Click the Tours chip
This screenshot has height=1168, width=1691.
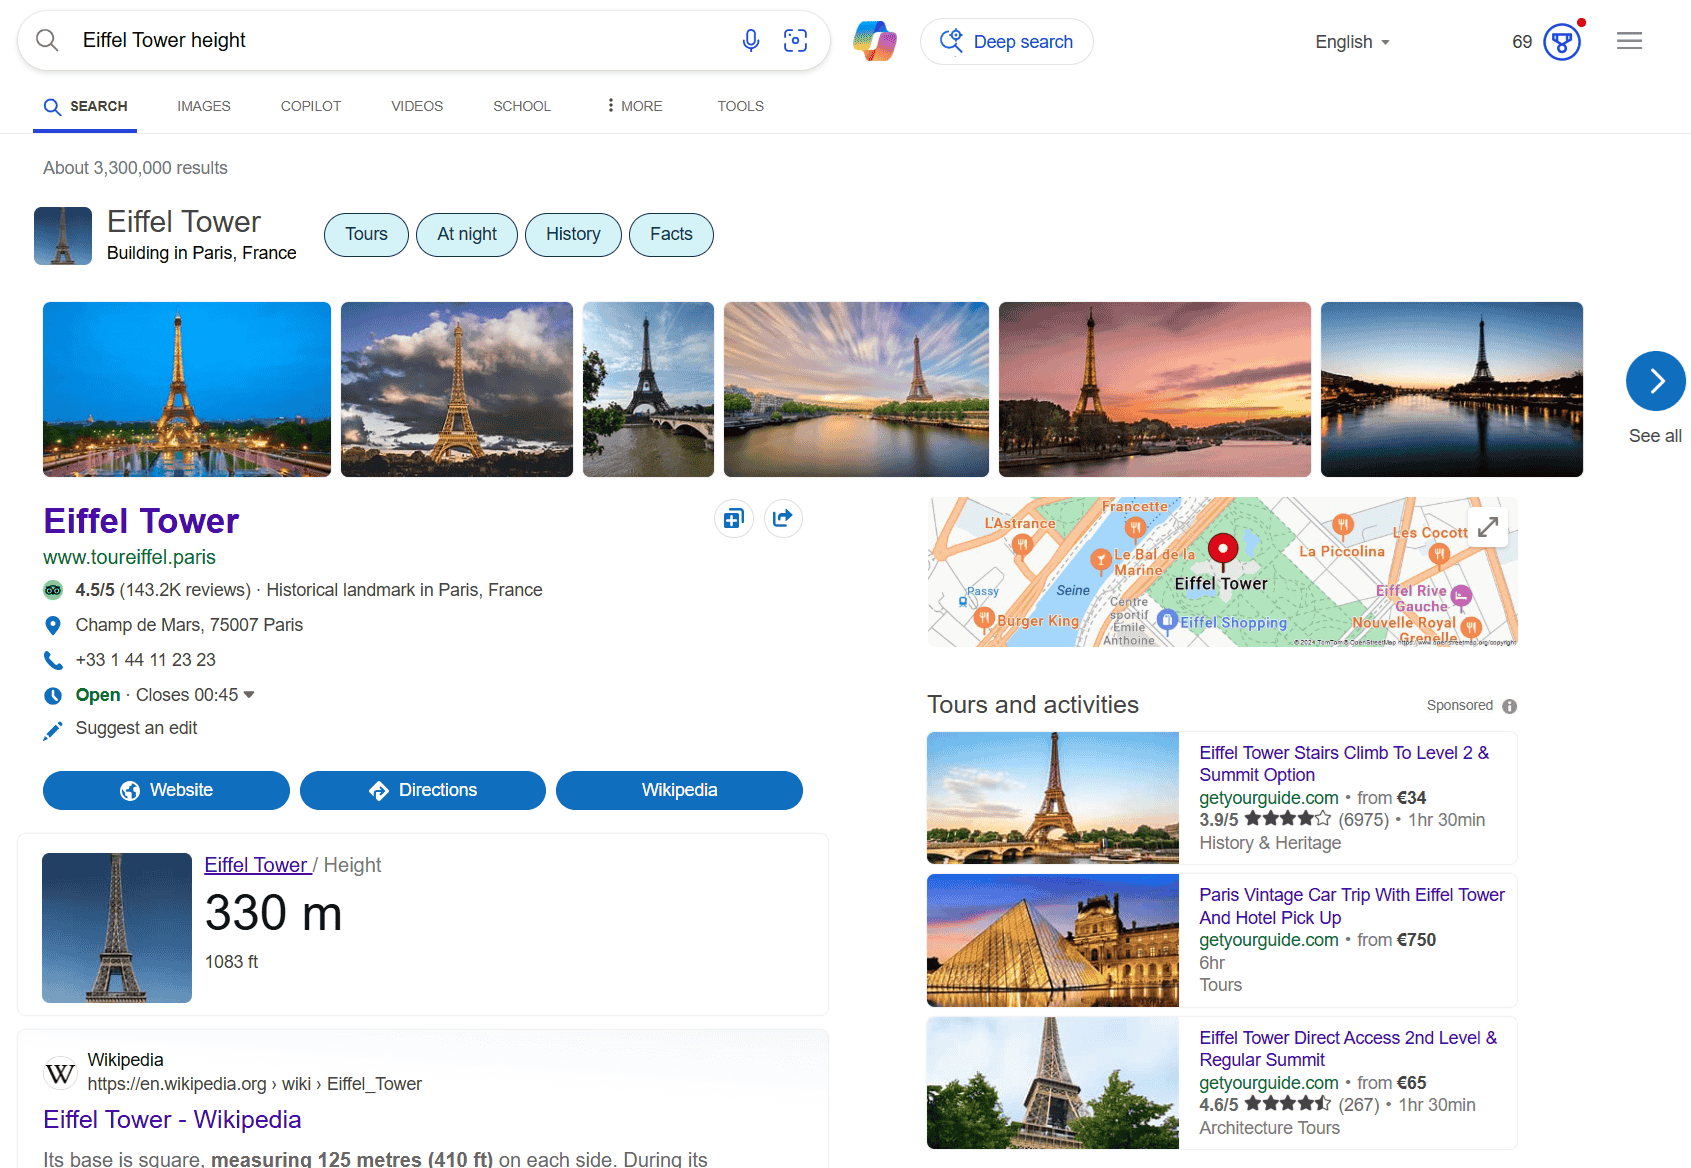(x=366, y=234)
